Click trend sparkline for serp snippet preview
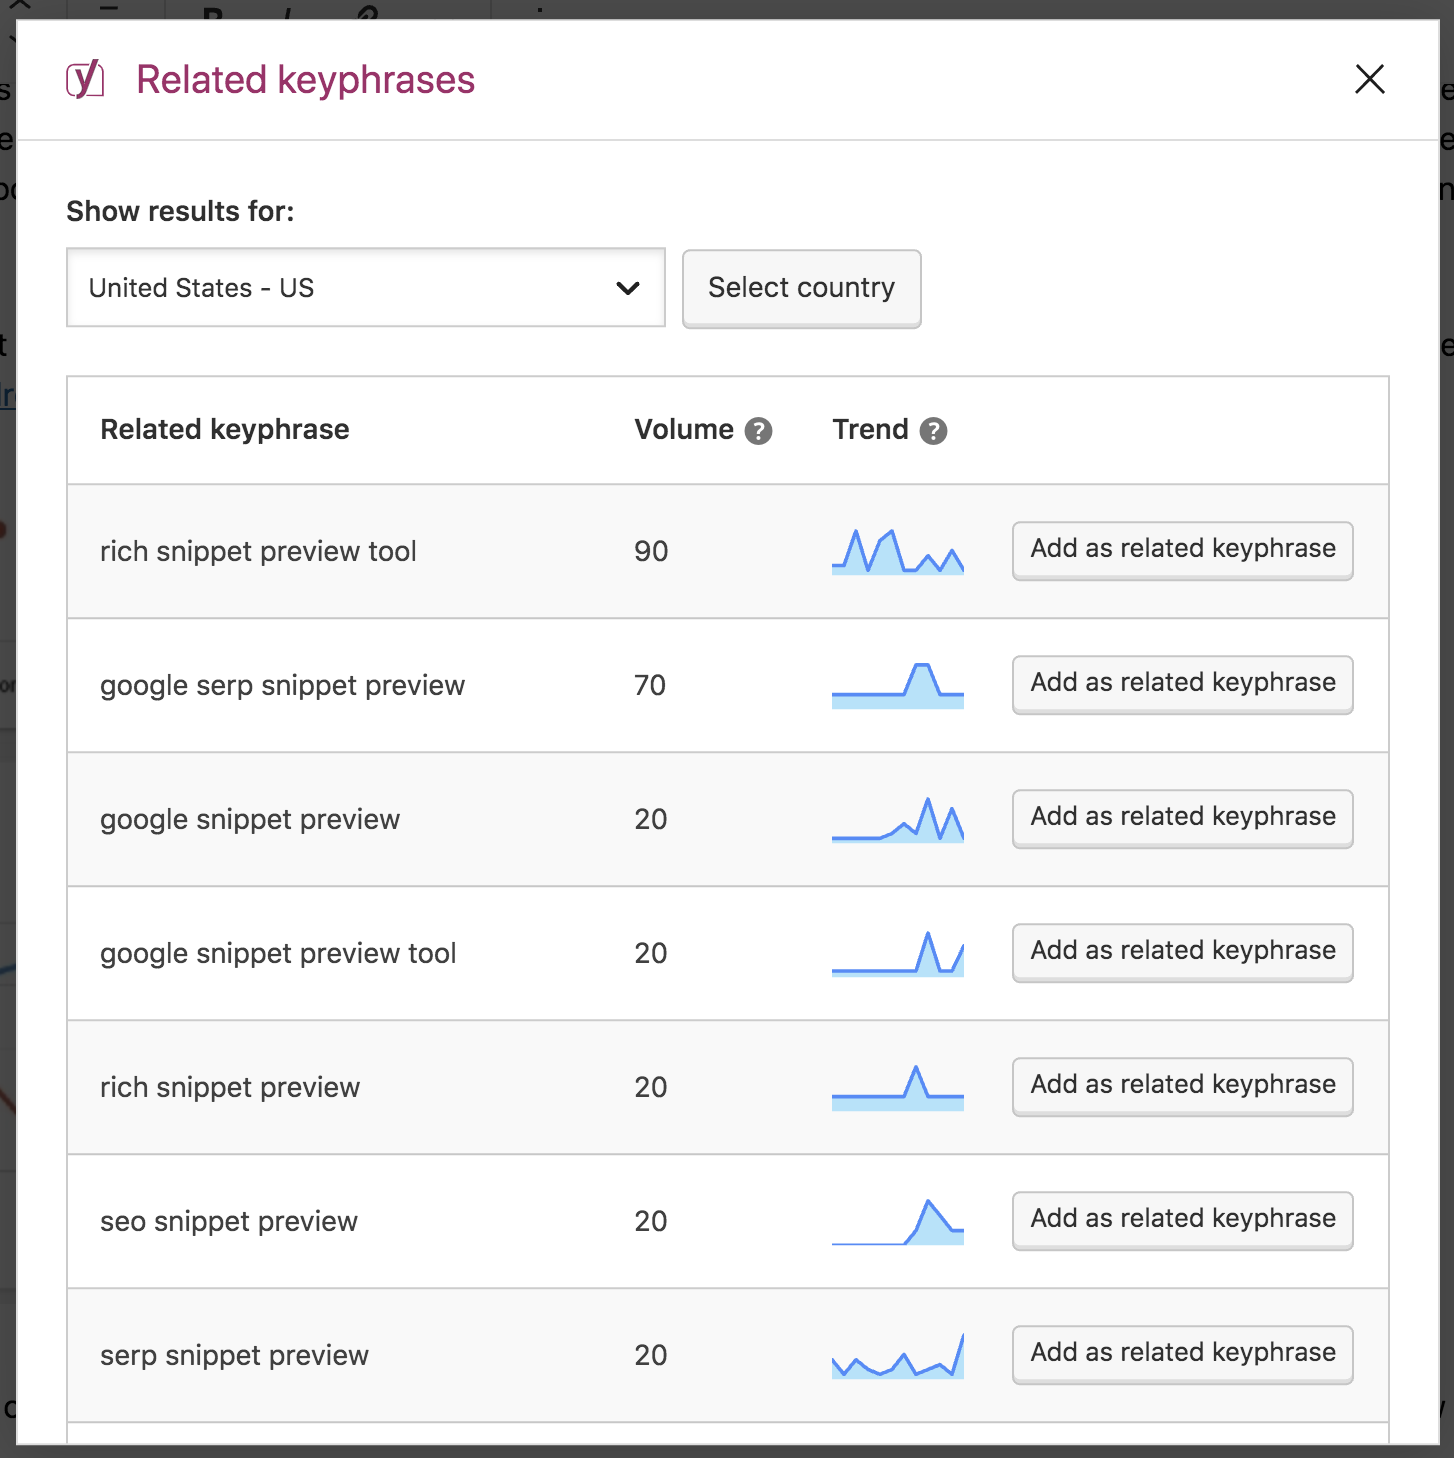1454x1458 pixels. tap(897, 1357)
